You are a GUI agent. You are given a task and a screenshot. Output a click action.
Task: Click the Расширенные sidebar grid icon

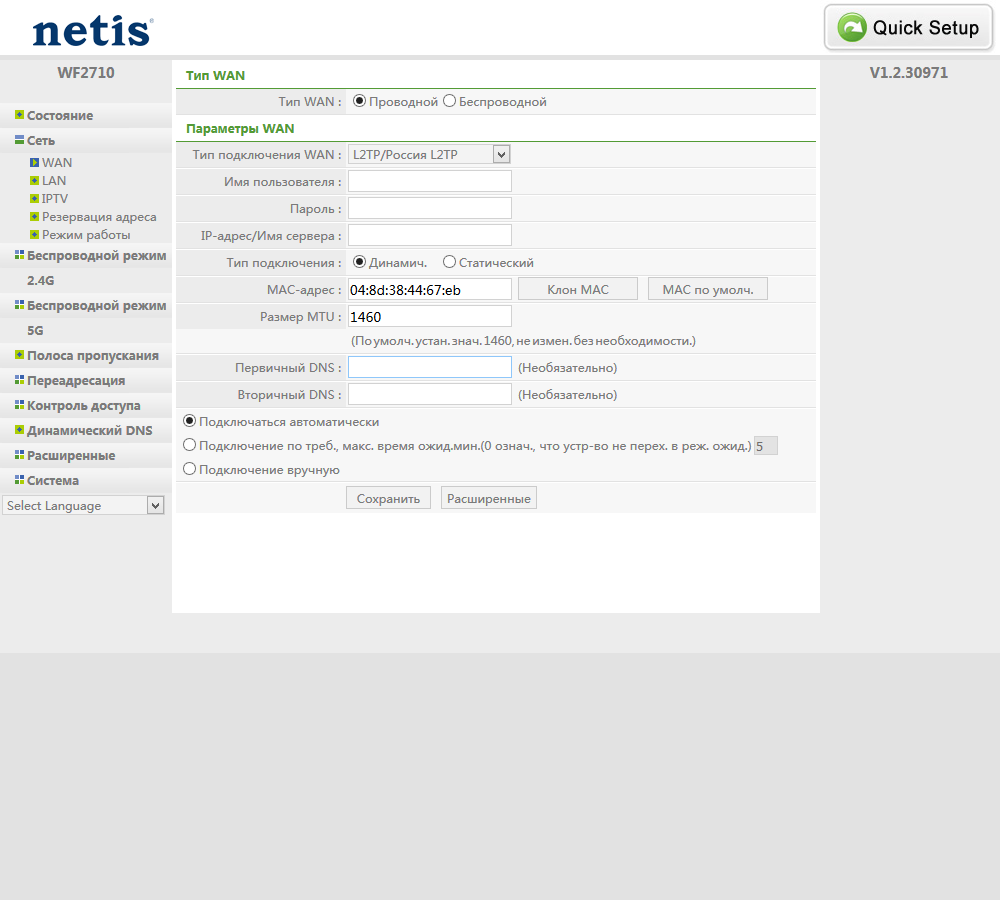19,455
